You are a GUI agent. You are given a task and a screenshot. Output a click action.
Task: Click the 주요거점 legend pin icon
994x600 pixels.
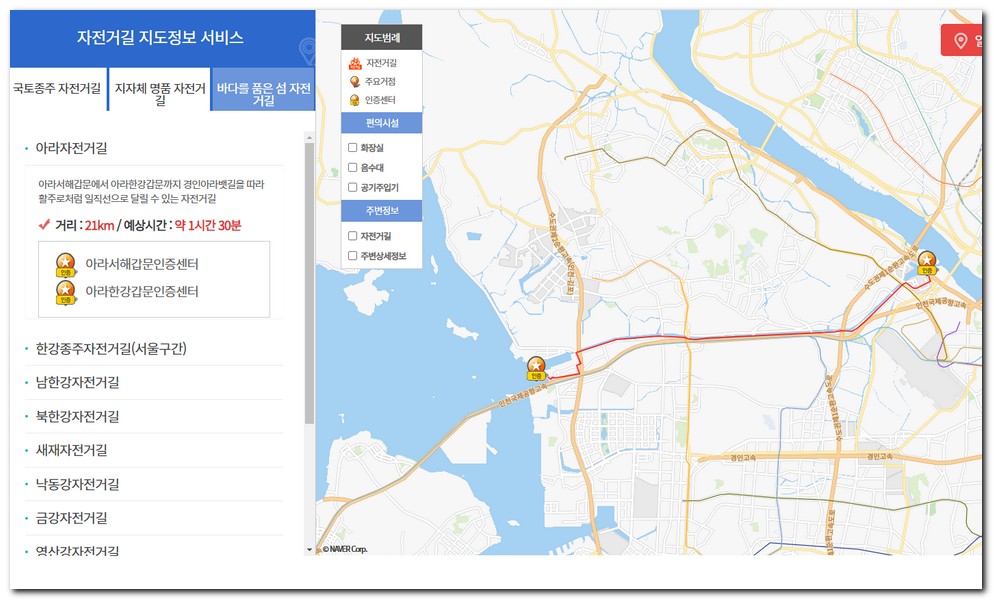[354, 82]
